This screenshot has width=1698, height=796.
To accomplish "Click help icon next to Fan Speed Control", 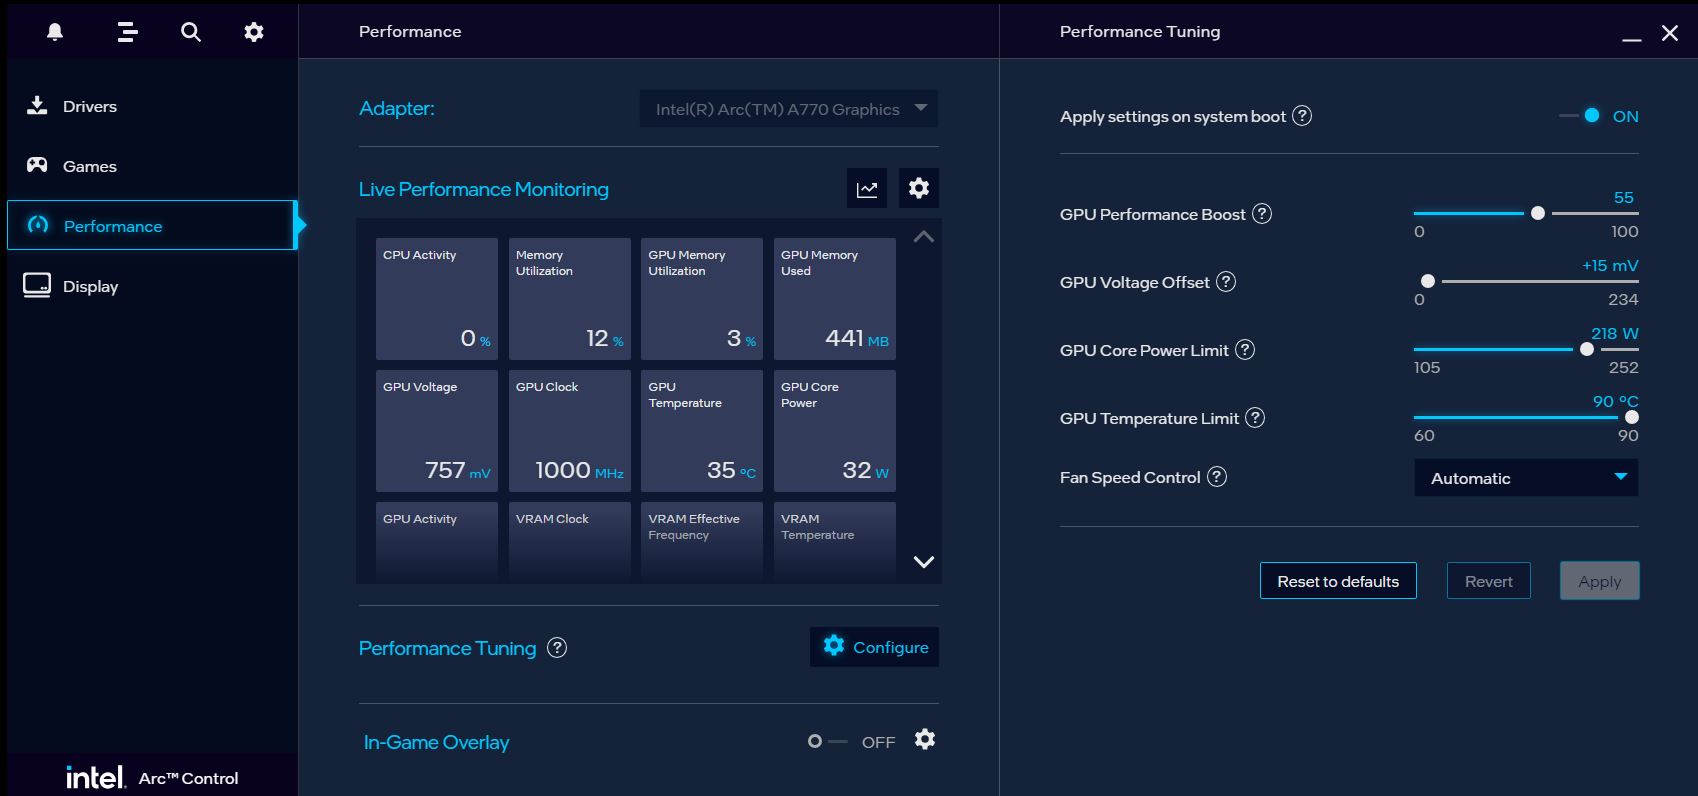I will click(1217, 477).
